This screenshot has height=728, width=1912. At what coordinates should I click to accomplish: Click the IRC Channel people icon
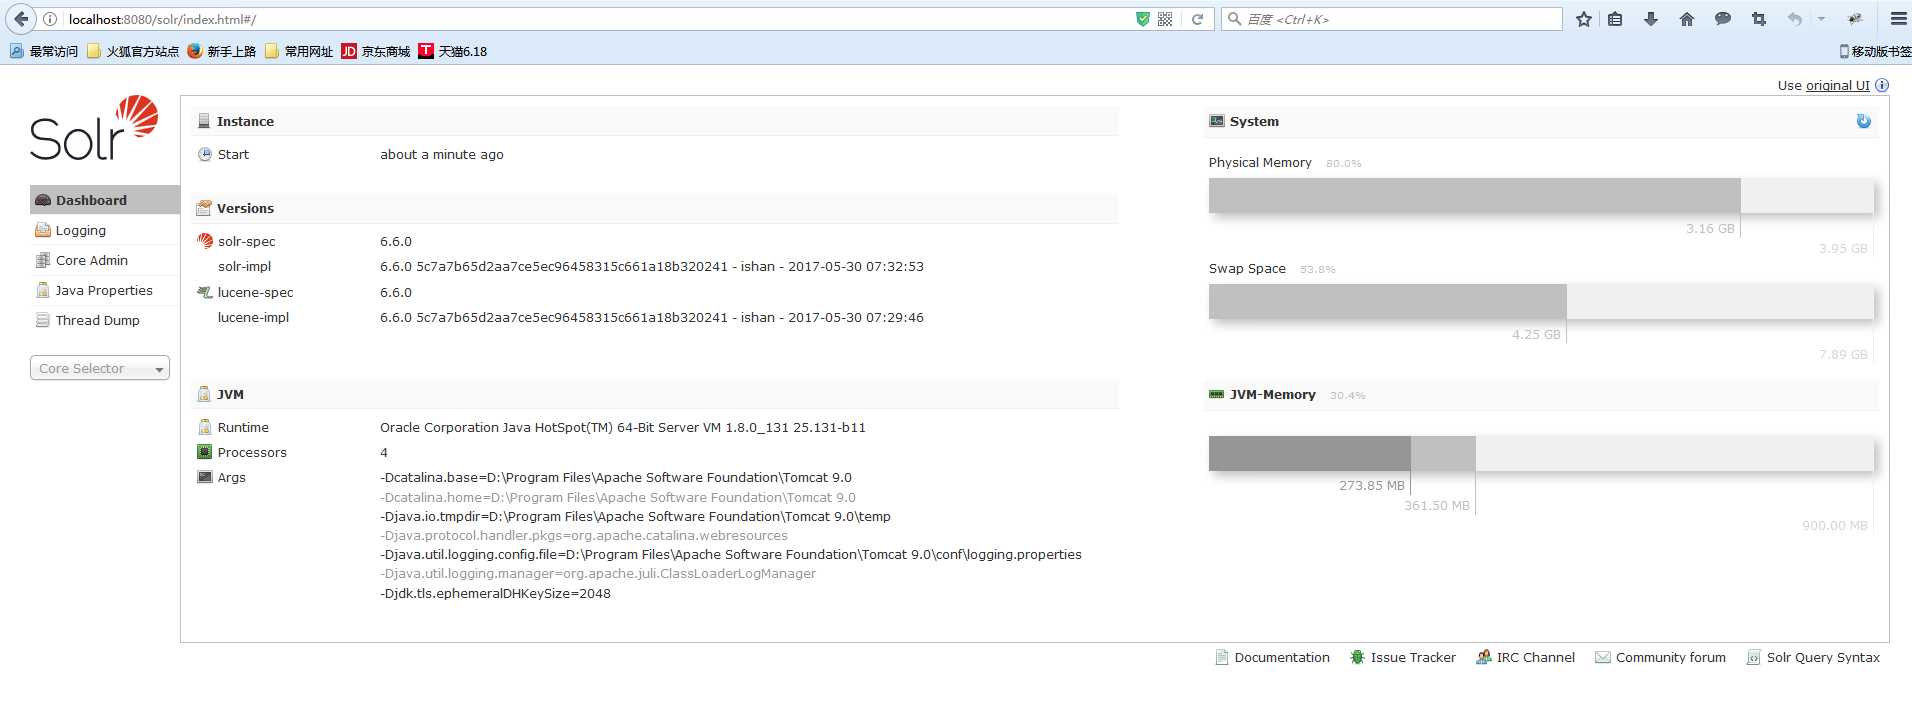pos(1484,657)
